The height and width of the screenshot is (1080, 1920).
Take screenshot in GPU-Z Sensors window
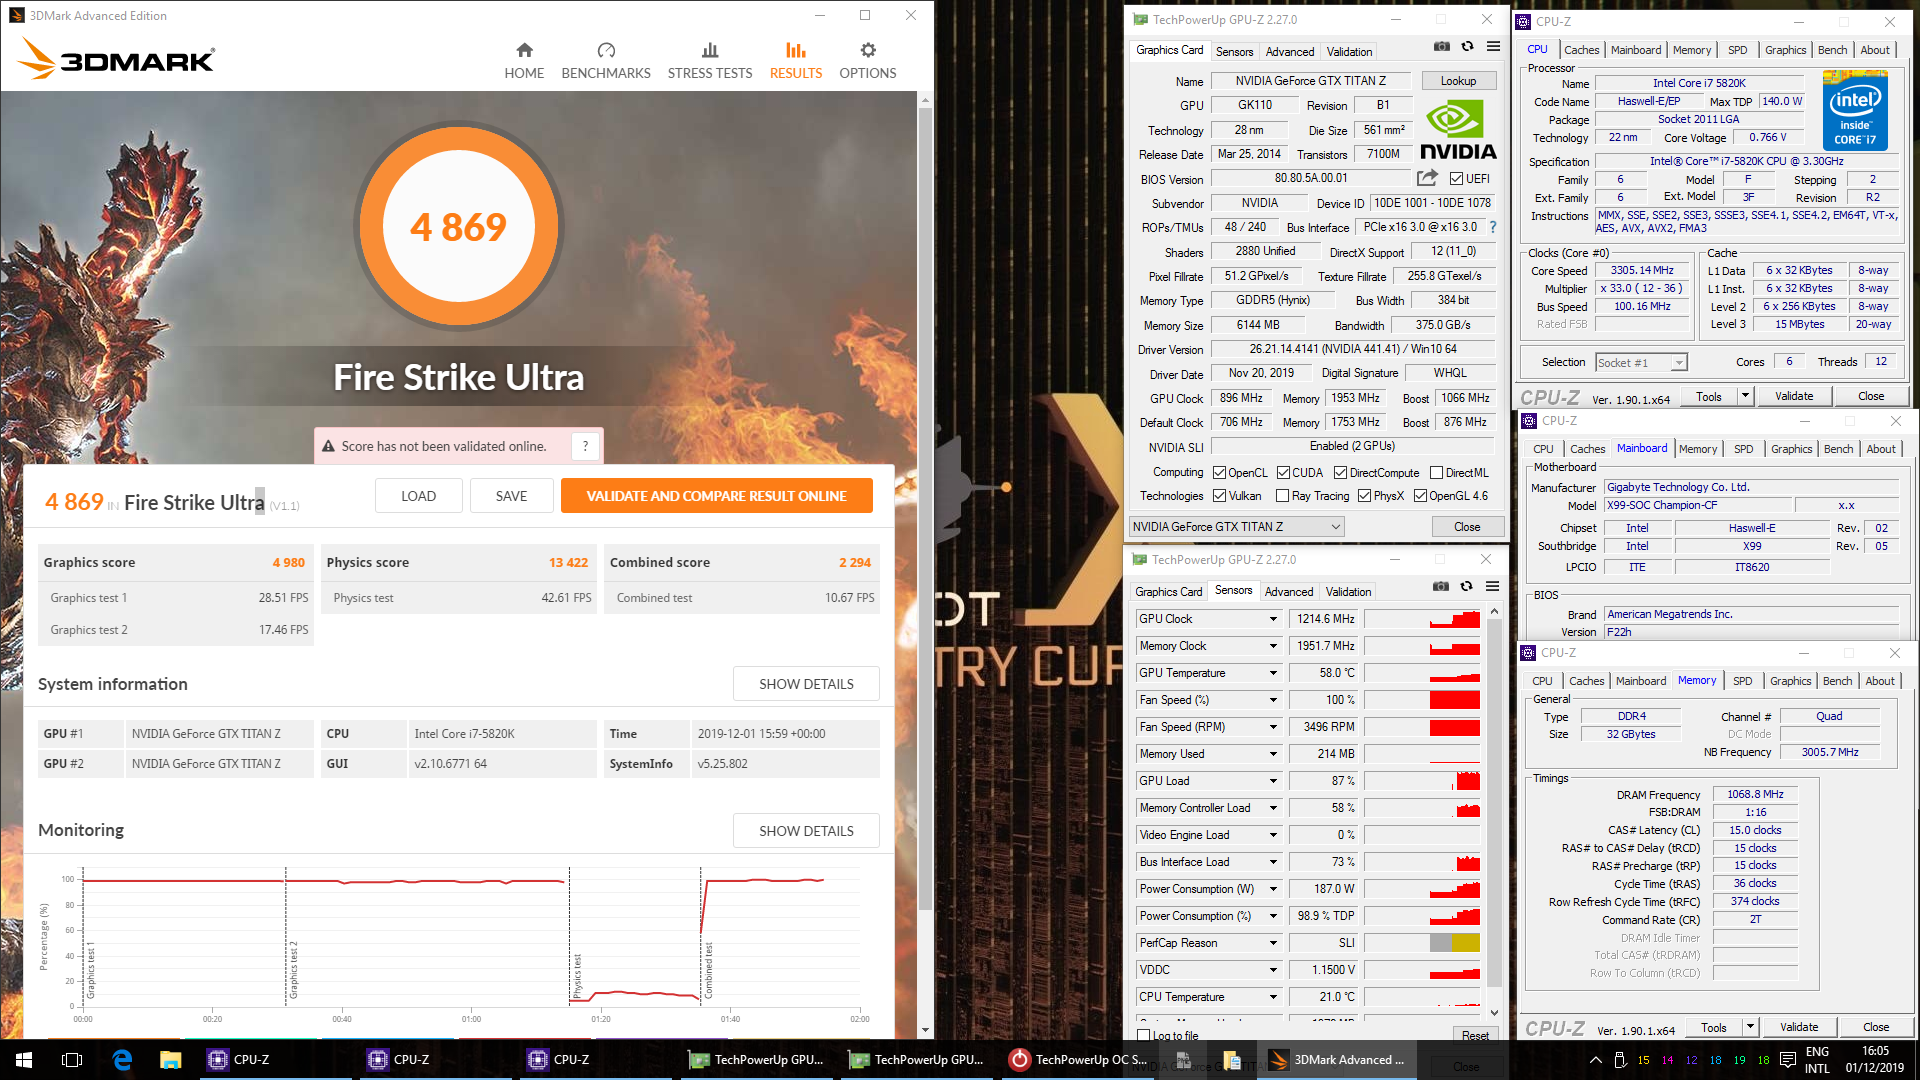pos(1441,586)
